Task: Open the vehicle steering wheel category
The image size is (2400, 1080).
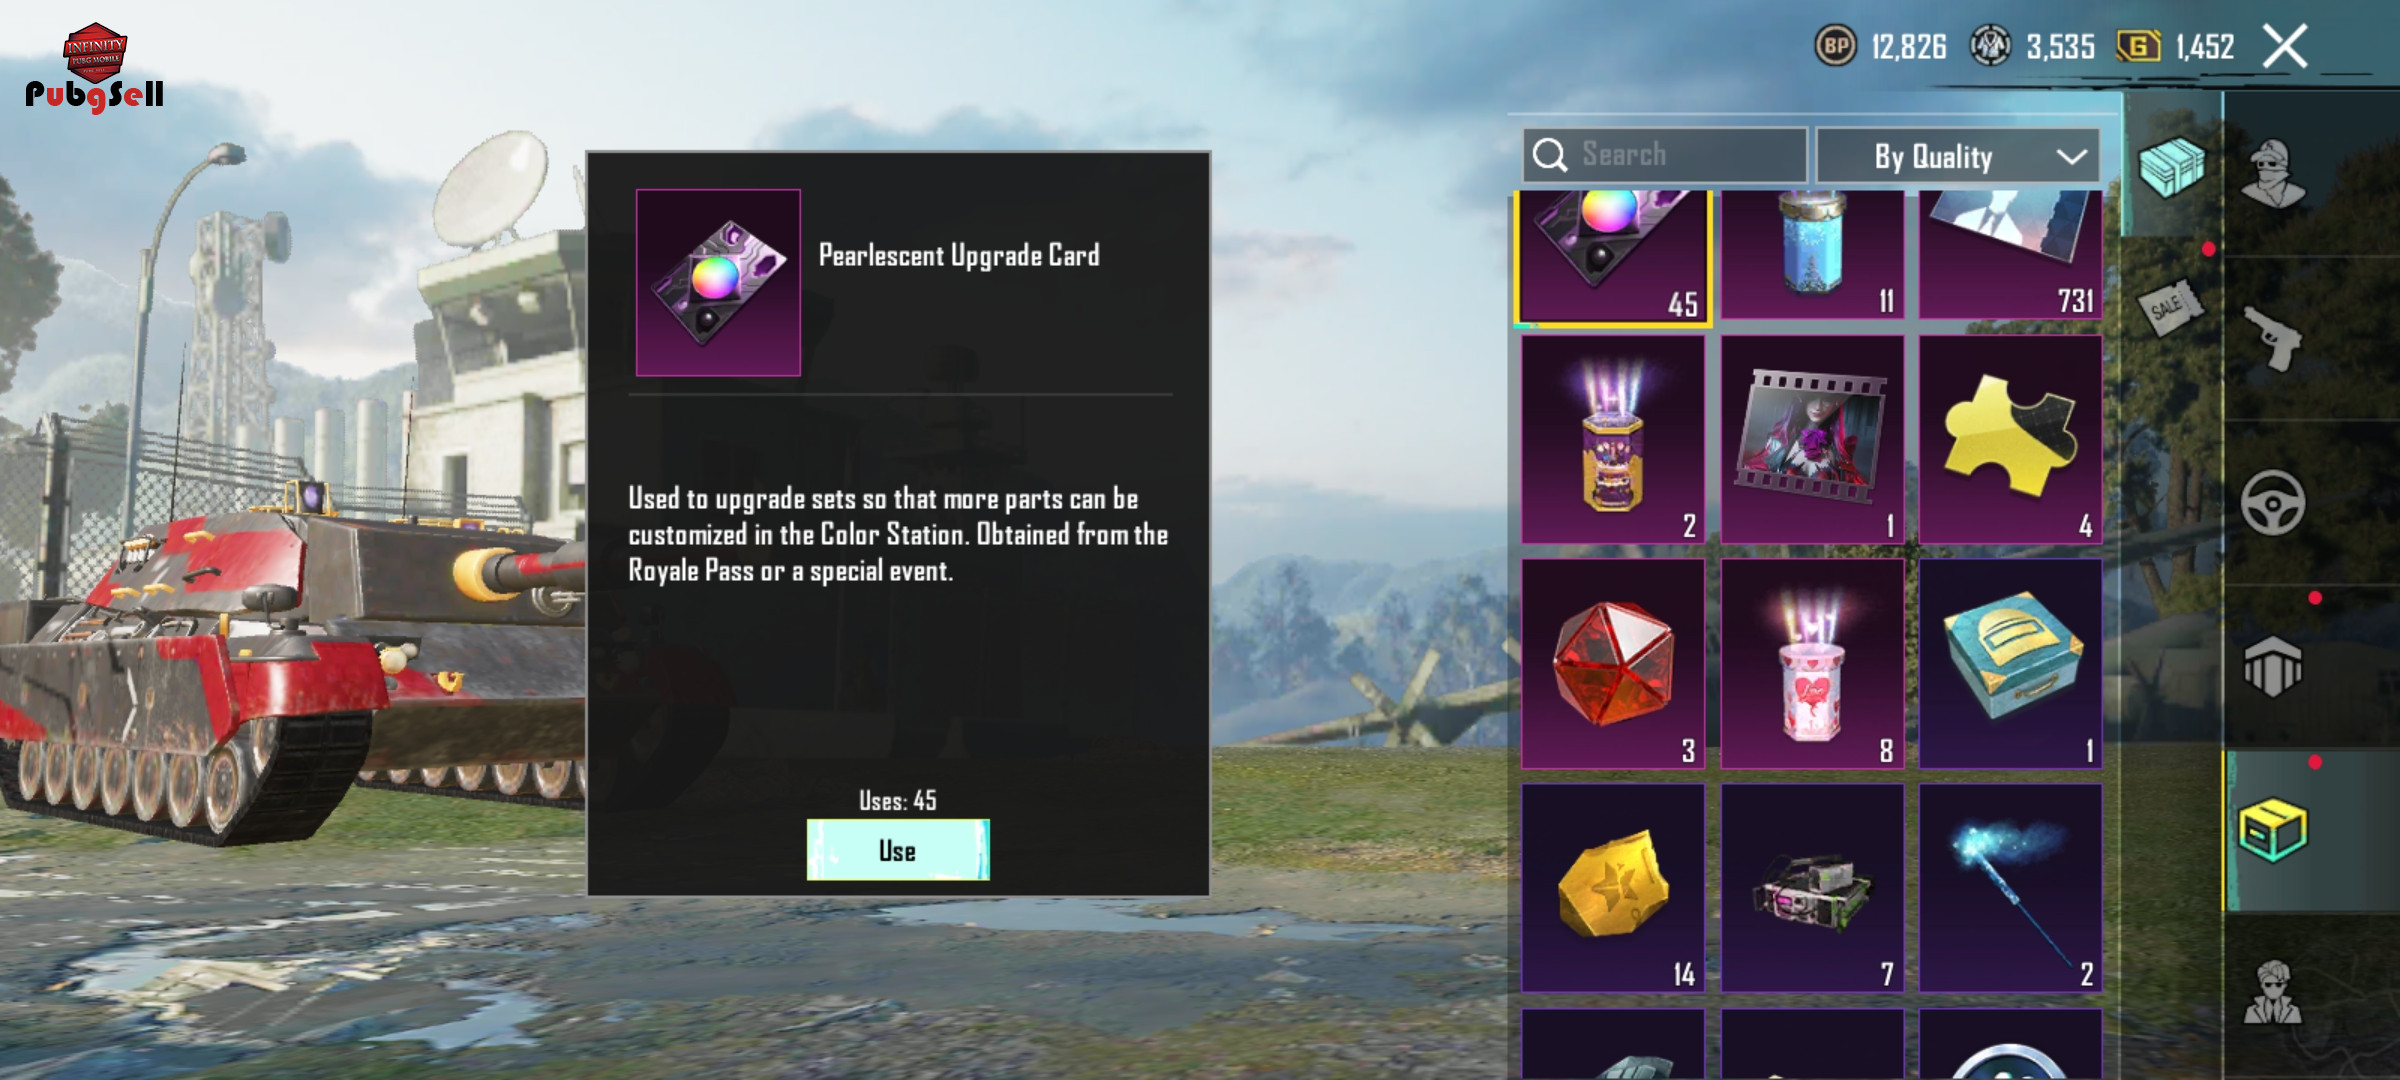Action: [2272, 502]
